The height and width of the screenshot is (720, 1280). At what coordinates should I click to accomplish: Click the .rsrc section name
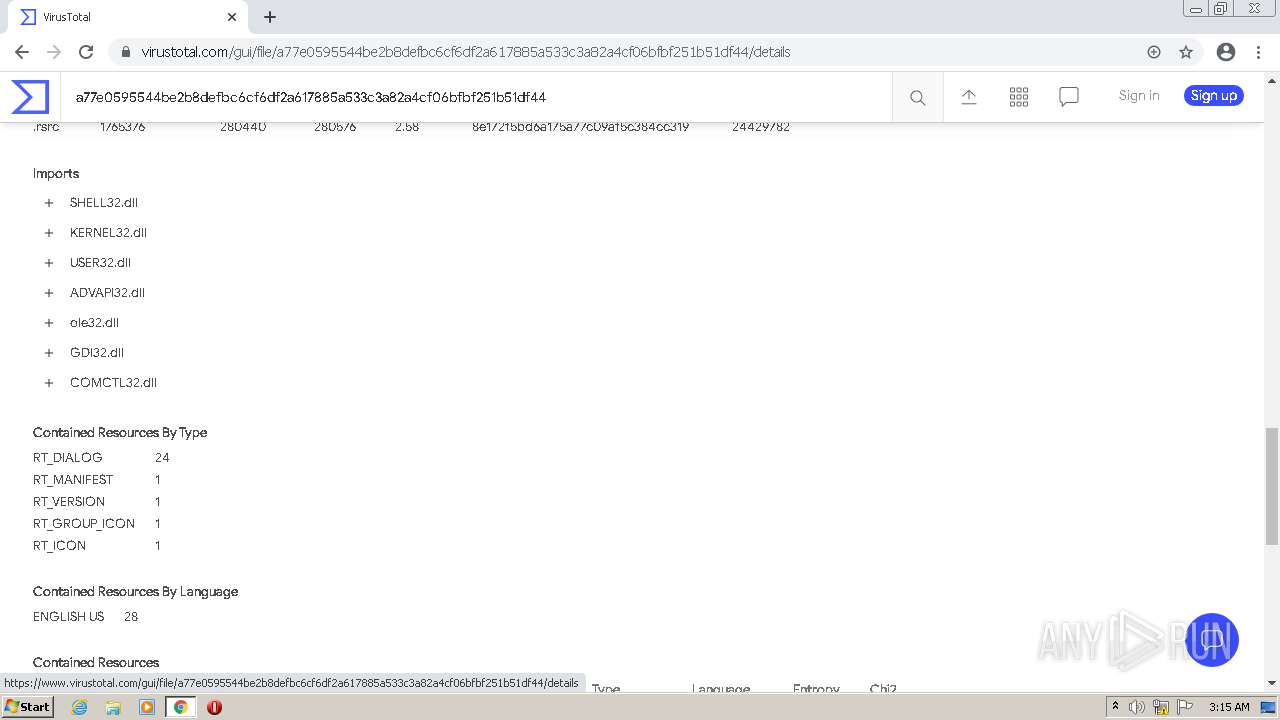[46, 127]
